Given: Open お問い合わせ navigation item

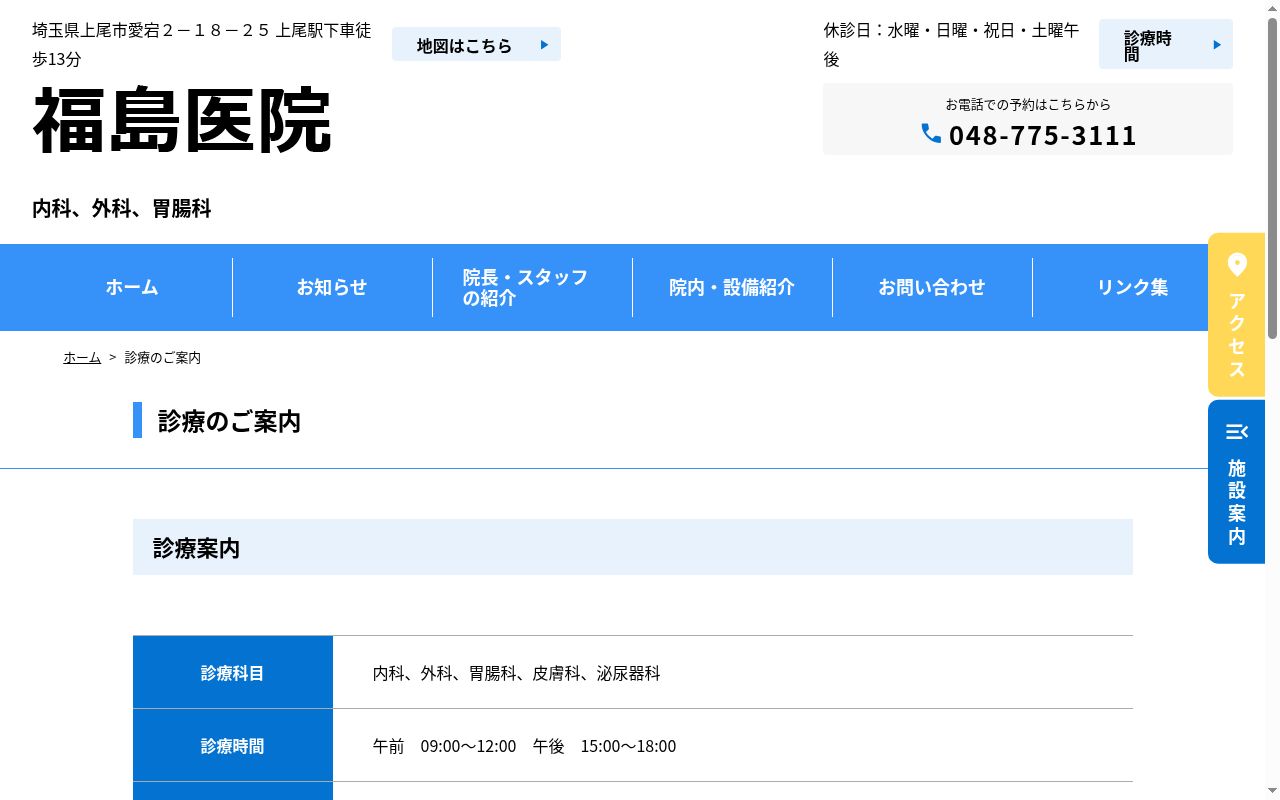Looking at the screenshot, I should (x=932, y=288).
